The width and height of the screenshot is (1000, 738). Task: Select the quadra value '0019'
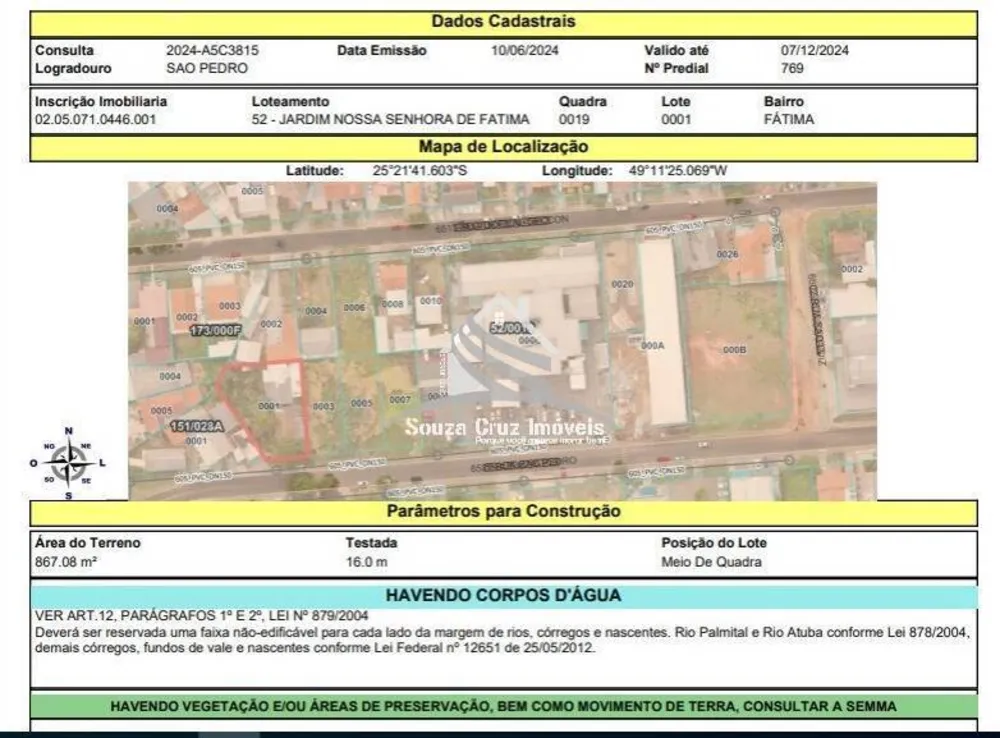574,119
